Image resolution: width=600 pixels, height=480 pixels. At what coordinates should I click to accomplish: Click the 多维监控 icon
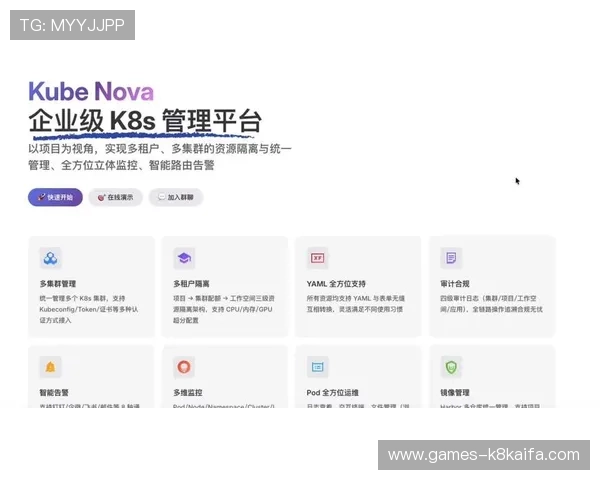(x=184, y=367)
